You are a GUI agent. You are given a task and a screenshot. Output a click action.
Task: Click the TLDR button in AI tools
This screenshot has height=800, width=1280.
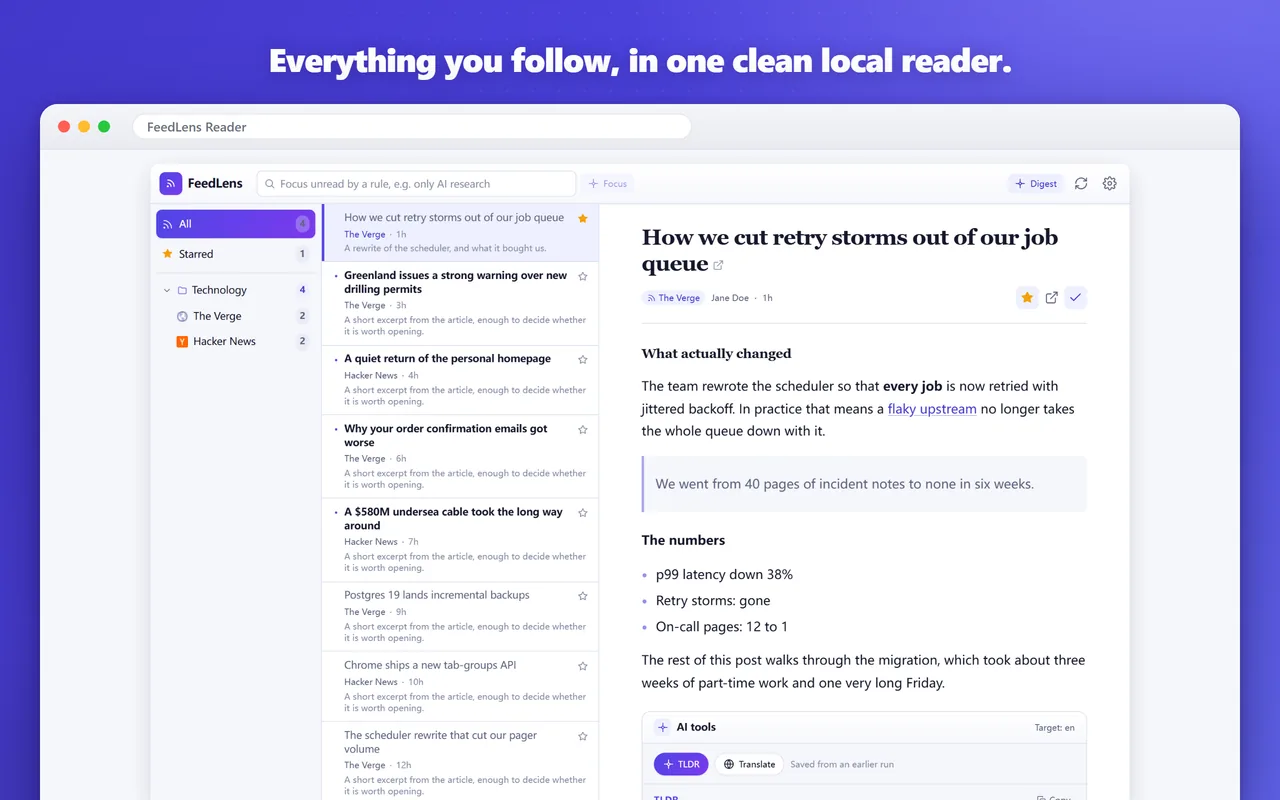(x=681, y=764)
